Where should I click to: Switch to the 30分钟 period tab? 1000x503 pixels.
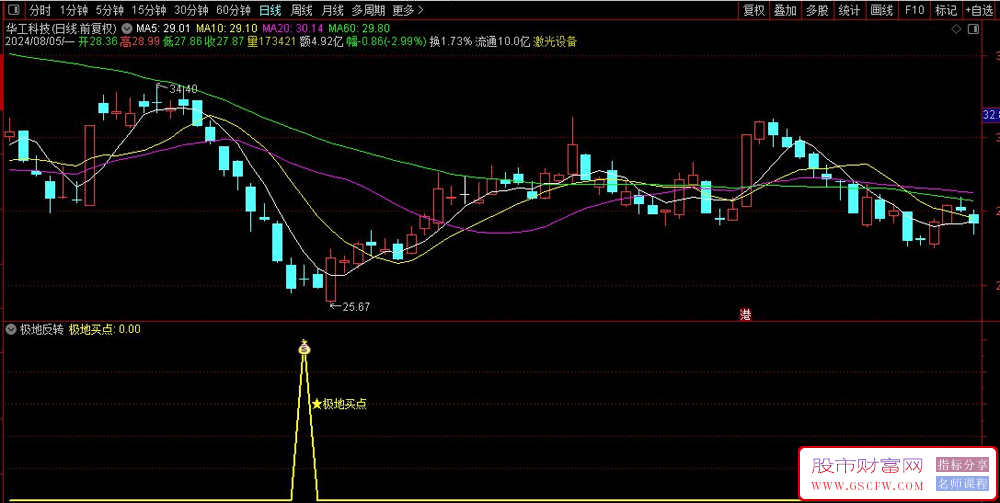(x=191, y=10)
